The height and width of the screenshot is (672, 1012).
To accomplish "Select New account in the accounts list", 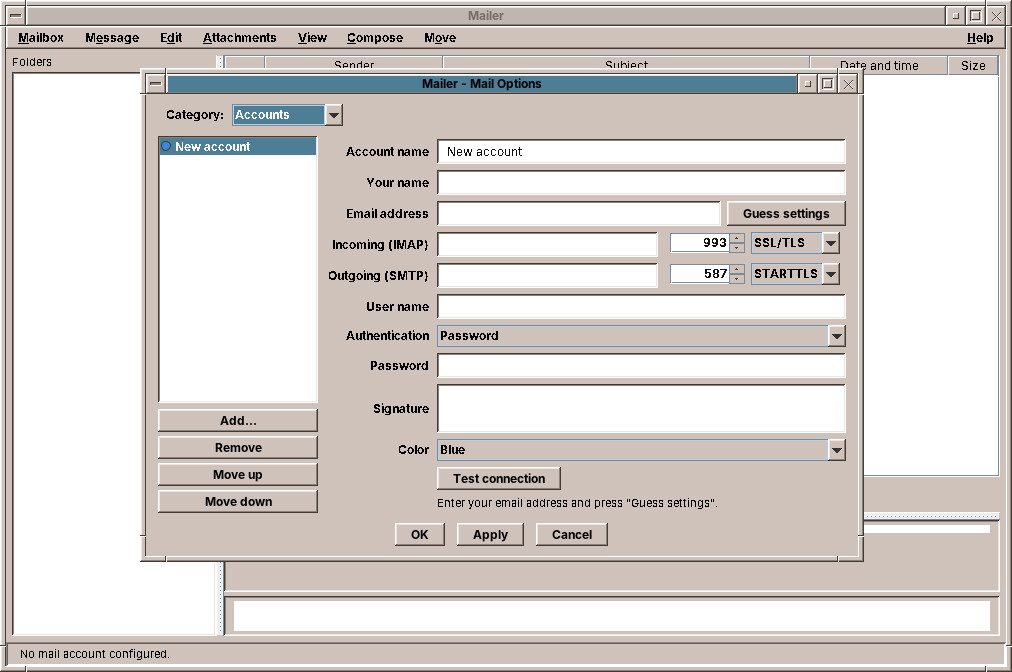I will 238,147.
